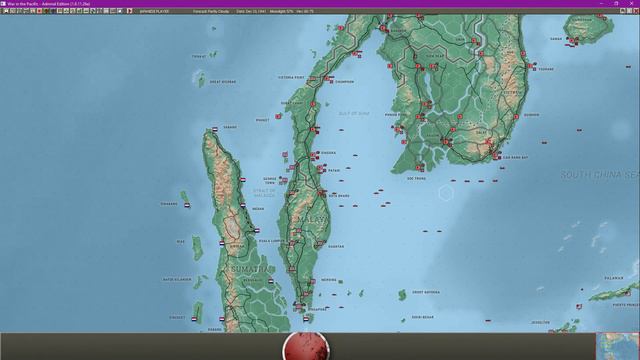
Task: Click the first icon in the top toolbar
Action: point(6,11)
